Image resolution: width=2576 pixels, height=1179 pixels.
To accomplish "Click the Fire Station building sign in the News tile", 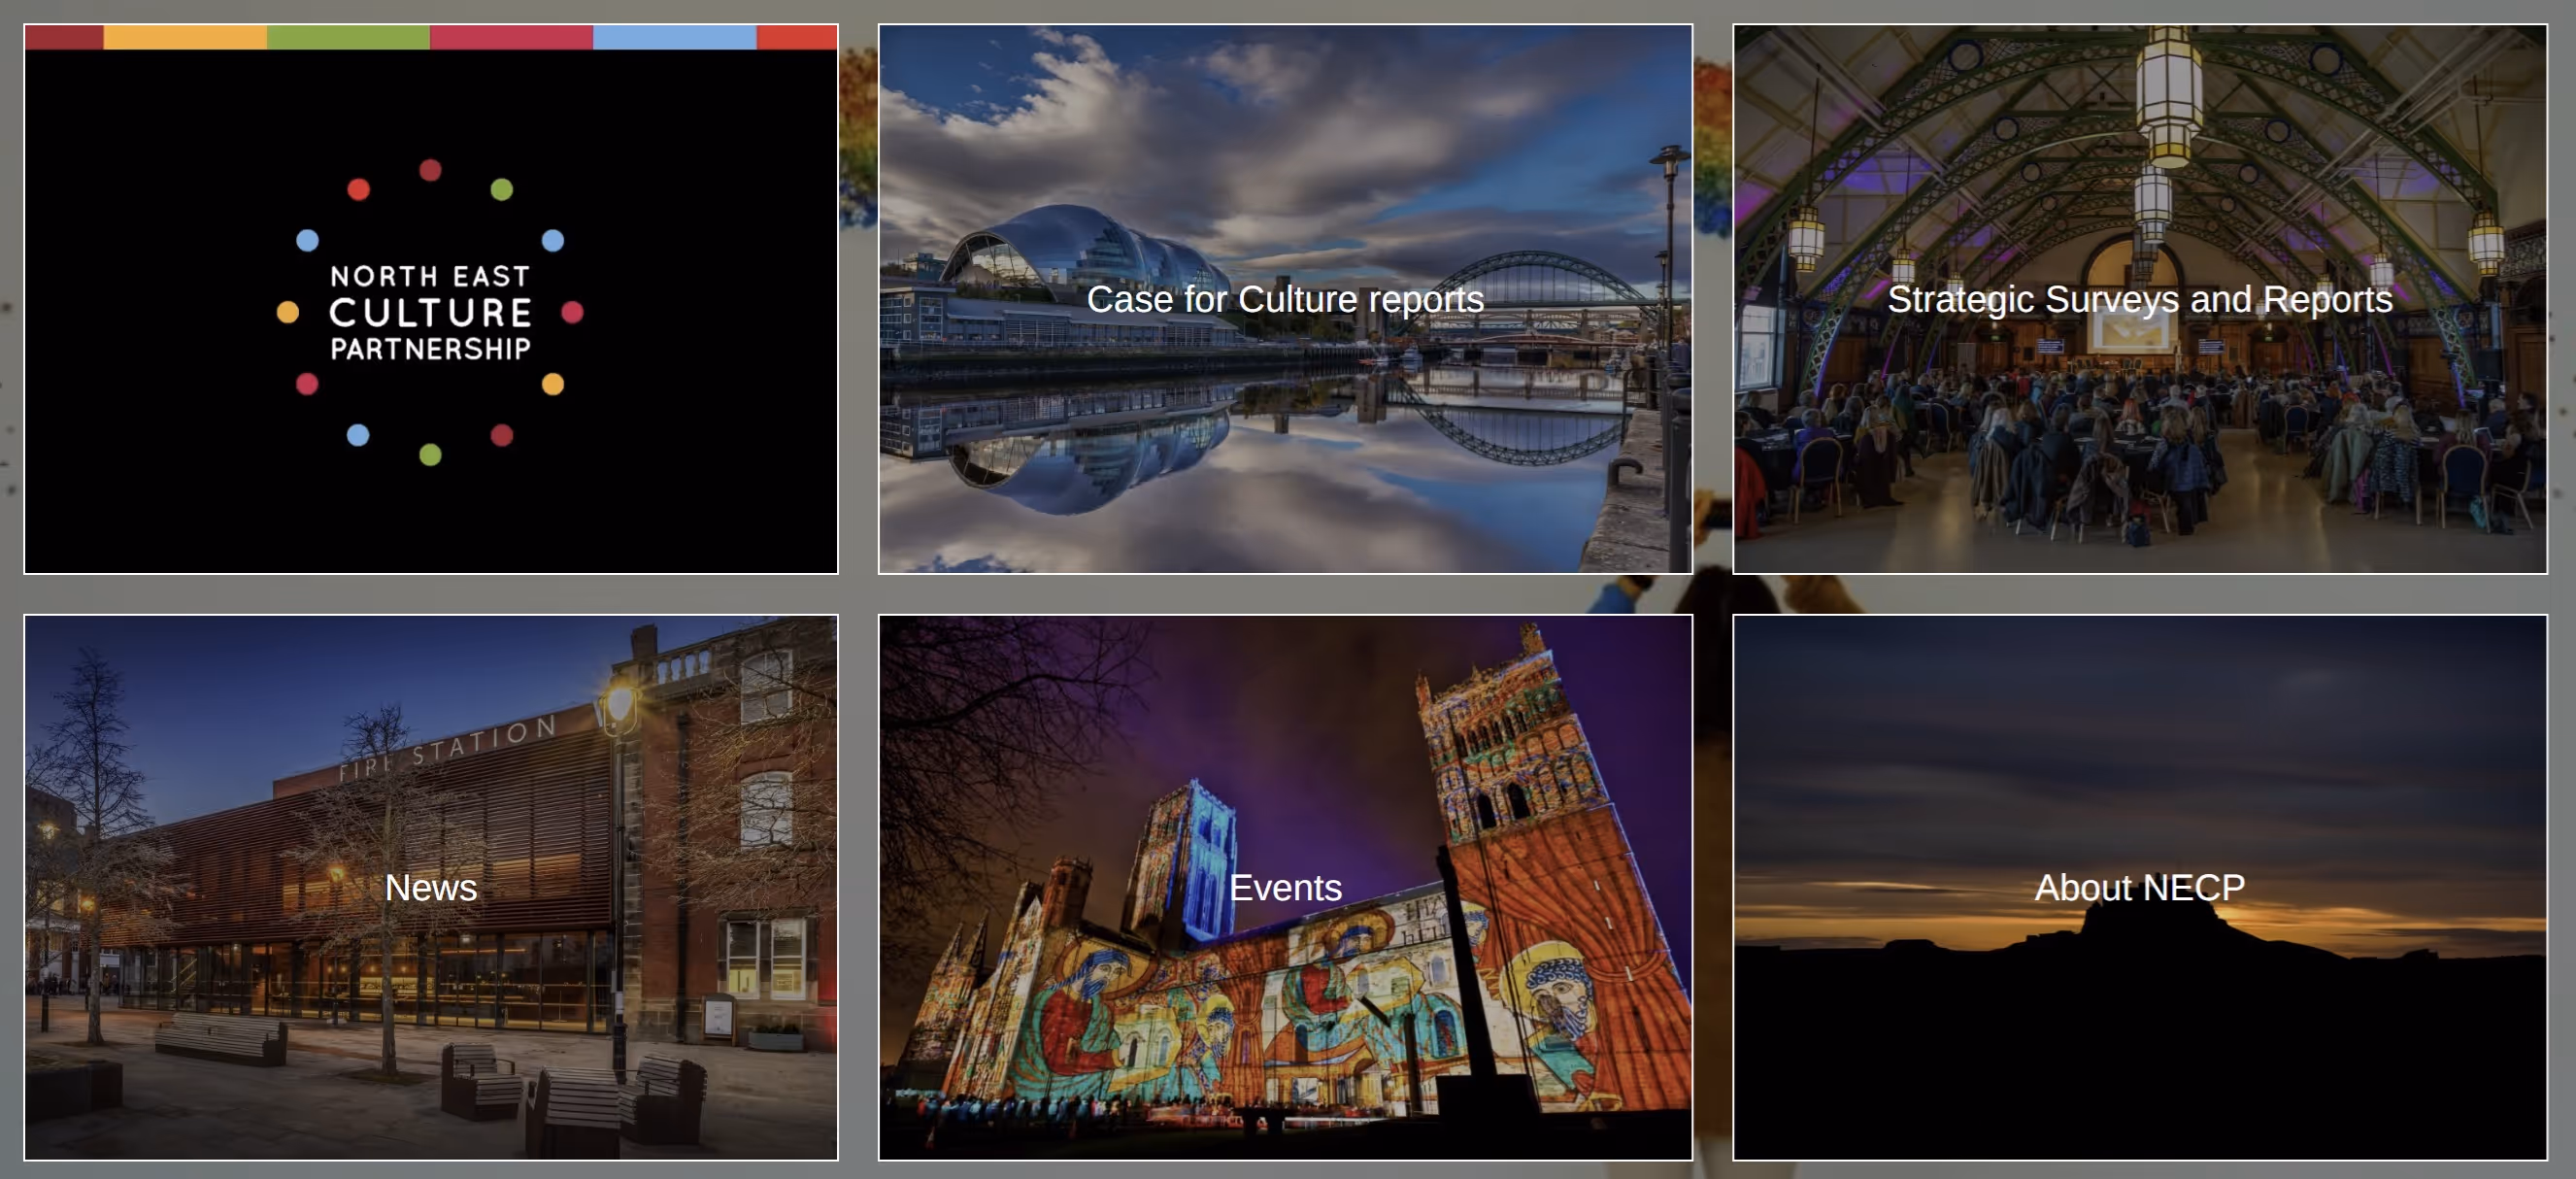I will [x=448, y=748].
